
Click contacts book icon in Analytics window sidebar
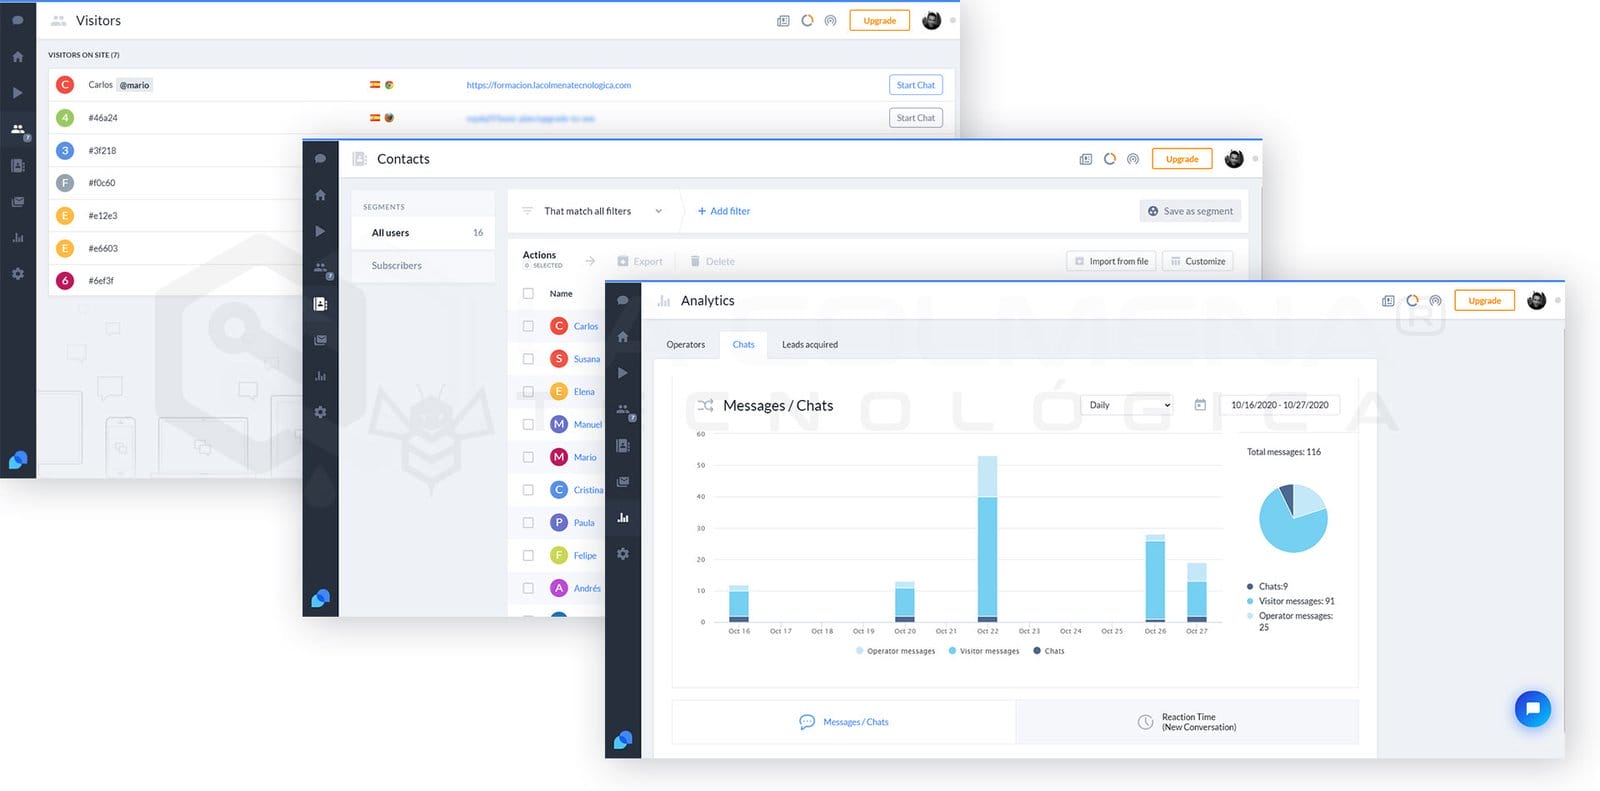(x=623, y=446)
